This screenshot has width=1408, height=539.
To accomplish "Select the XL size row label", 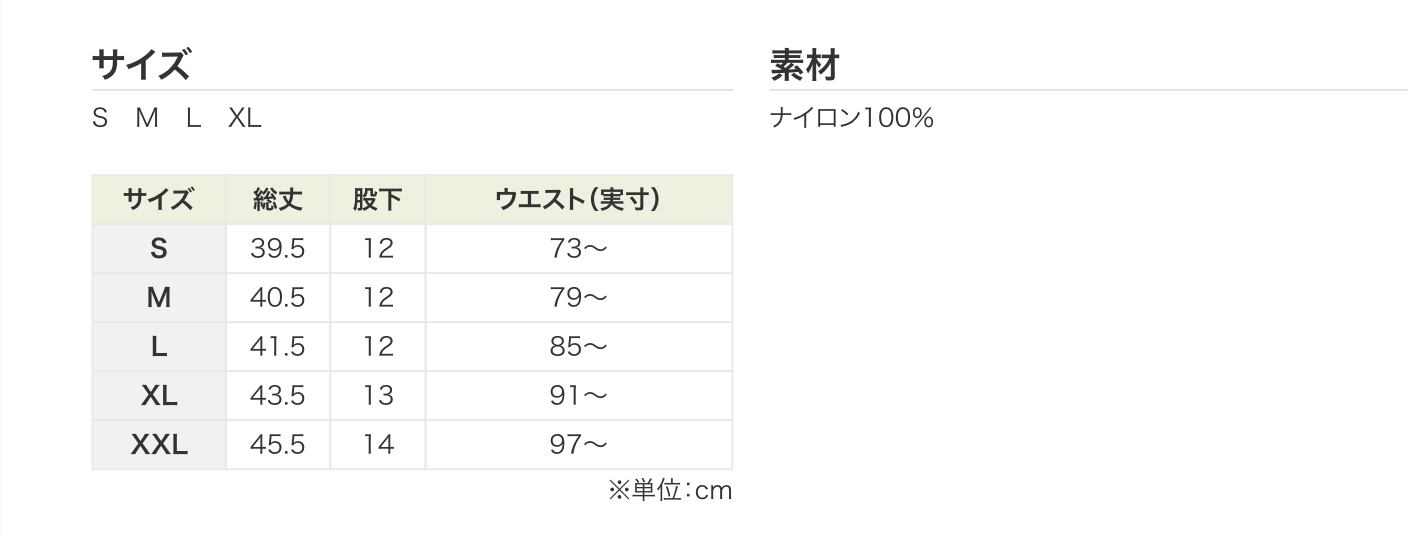I will [x=159, y=396].
